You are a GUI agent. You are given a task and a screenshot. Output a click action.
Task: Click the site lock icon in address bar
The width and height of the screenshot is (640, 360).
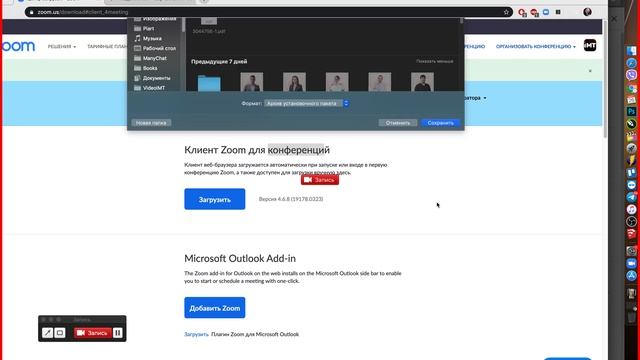coord(31,12)
